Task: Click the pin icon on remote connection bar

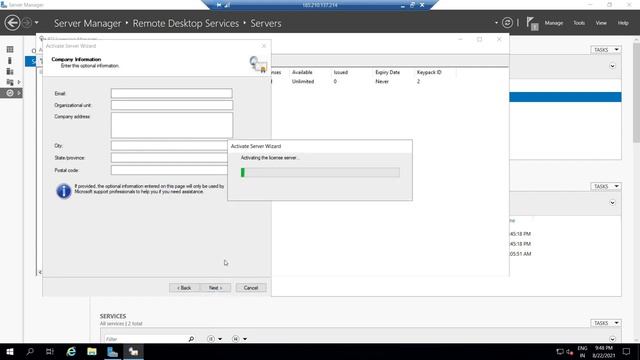Action: tap(219, 5)
